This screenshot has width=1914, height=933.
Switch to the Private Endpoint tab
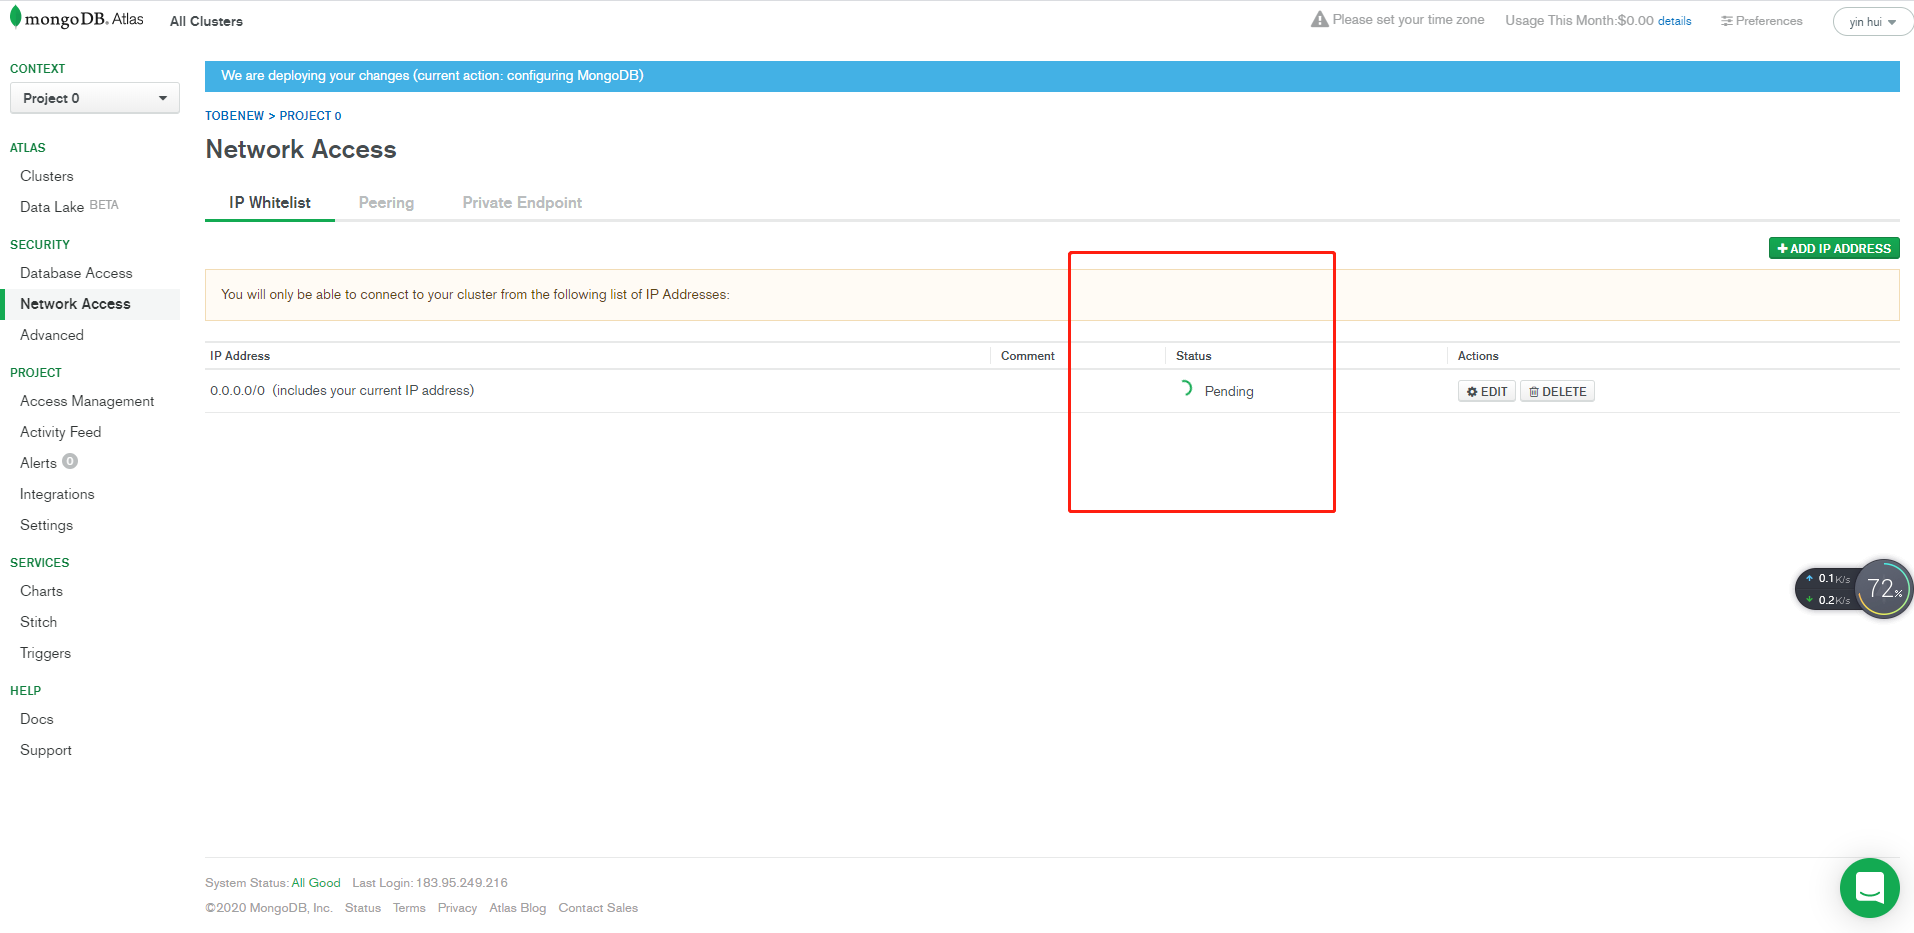tap(522, 203)
